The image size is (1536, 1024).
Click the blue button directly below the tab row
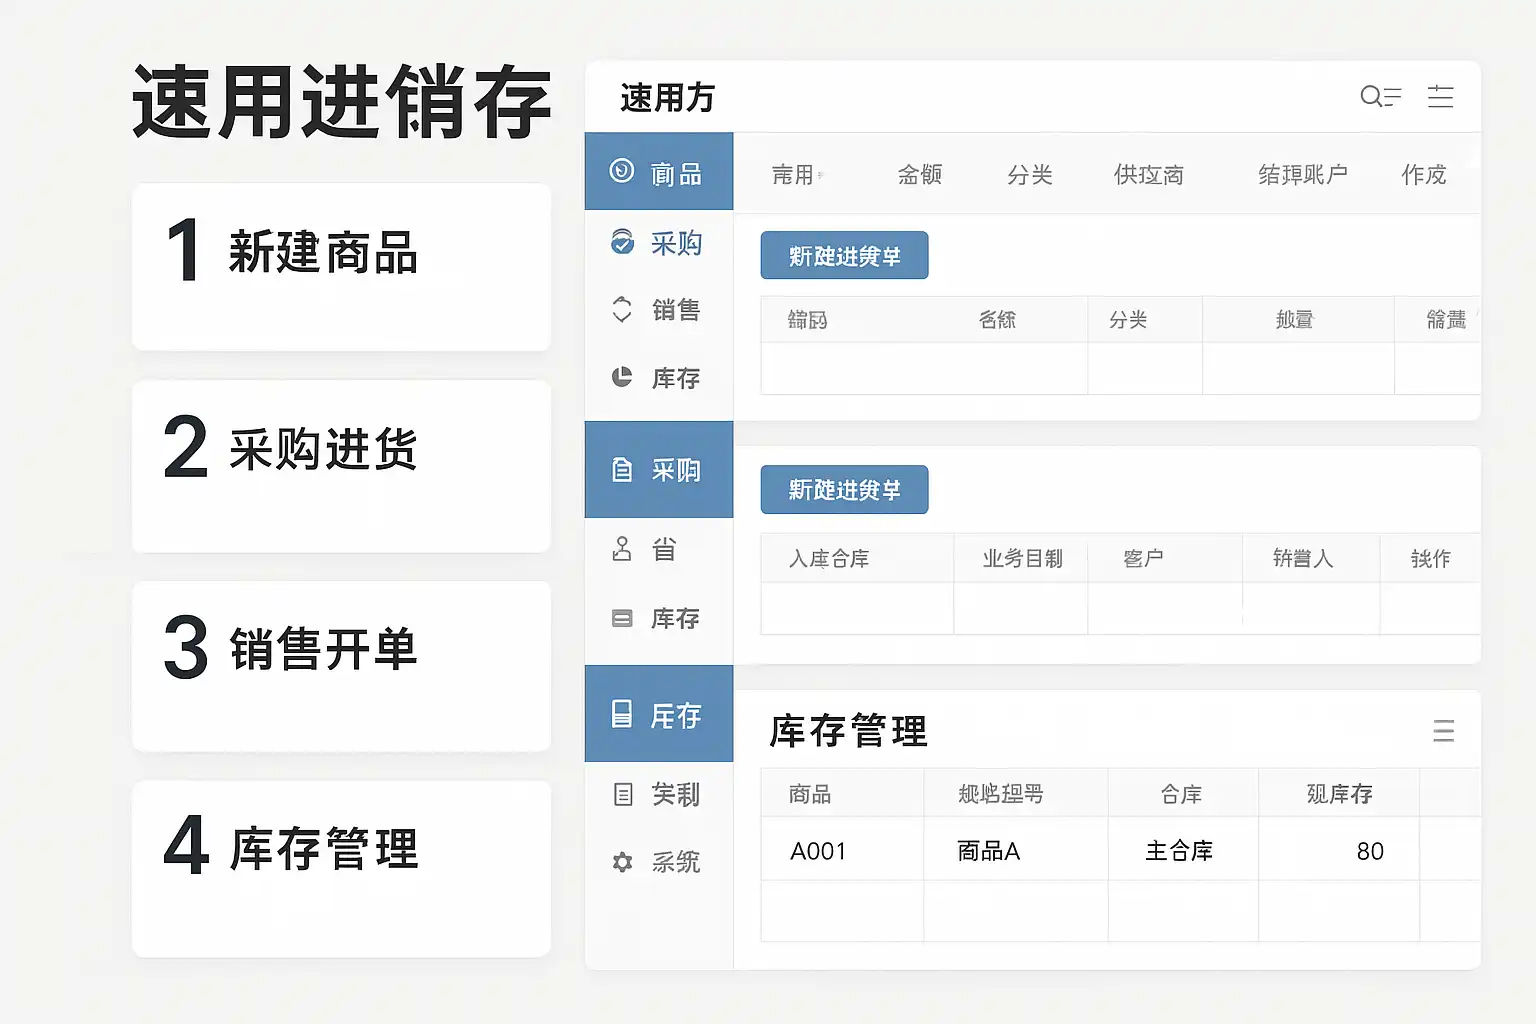(844, 256)
